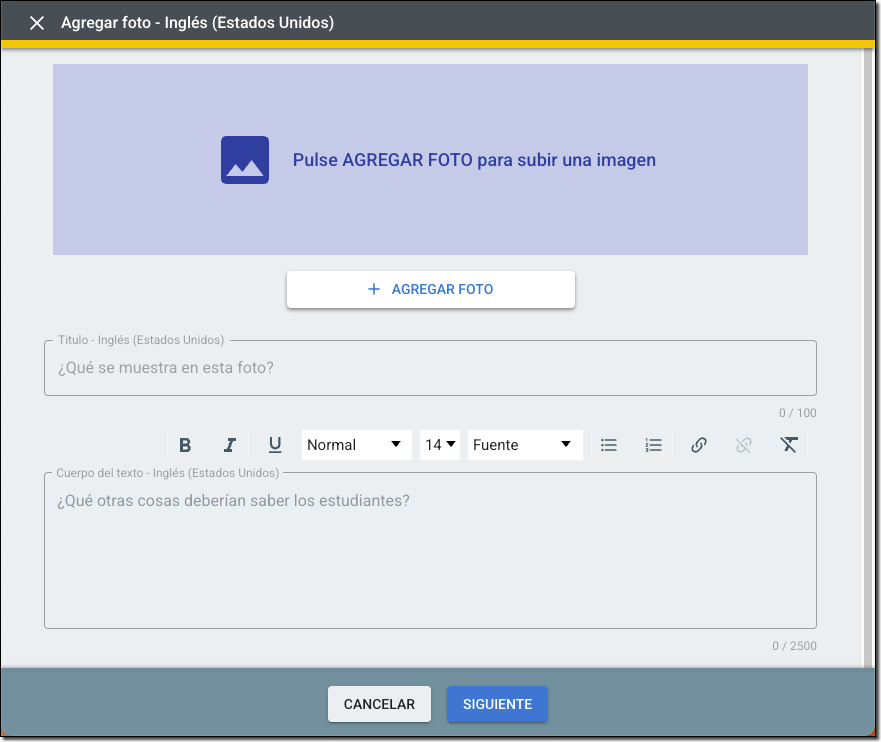Click the plus icon beside AGREGAR FOTO
This screenshot has width=881, height=742.
(374, 289)
